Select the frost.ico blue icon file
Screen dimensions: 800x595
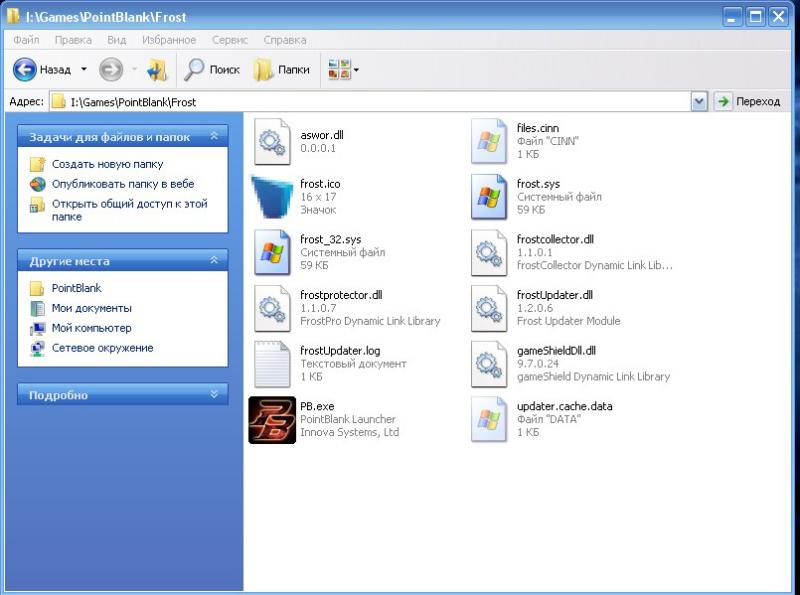coord(272,197)
